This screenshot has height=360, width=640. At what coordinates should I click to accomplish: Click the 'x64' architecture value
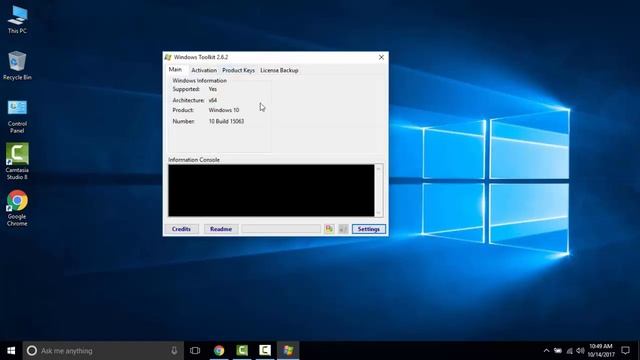[213, 100]
